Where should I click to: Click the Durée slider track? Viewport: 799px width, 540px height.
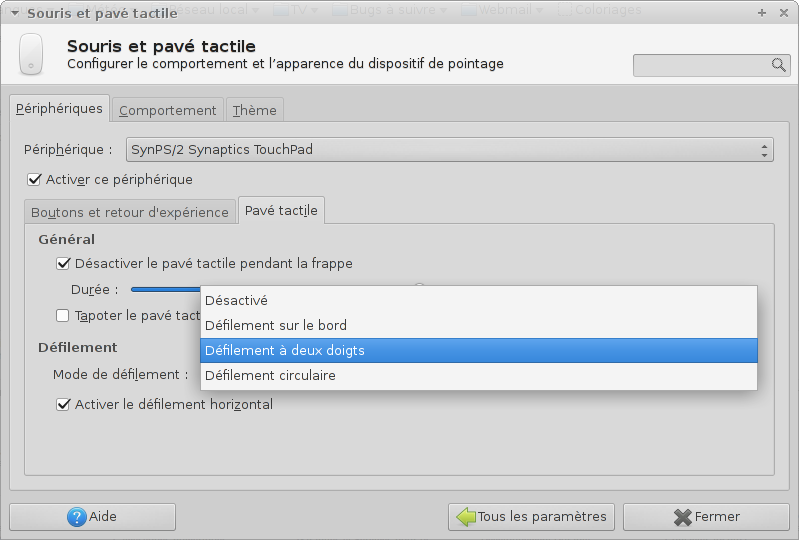tap(165, 290)
